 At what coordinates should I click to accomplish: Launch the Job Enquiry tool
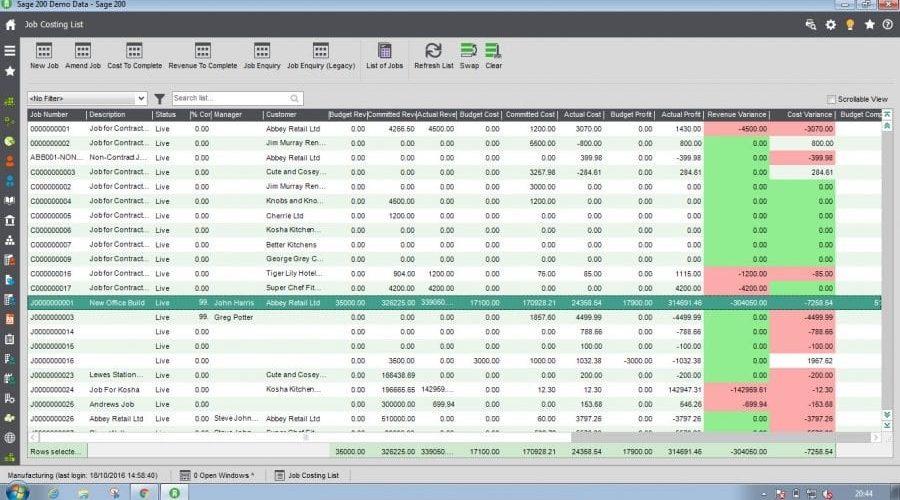[262, 56]
